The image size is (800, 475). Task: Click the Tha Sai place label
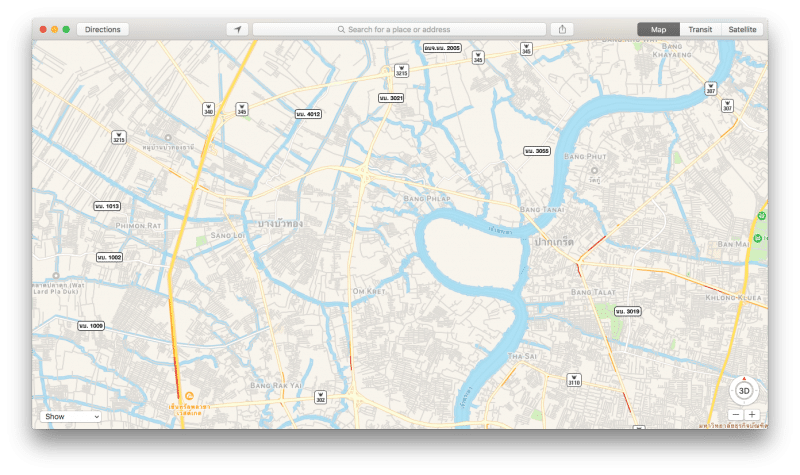pyautogui.click(x=522, y=356)
